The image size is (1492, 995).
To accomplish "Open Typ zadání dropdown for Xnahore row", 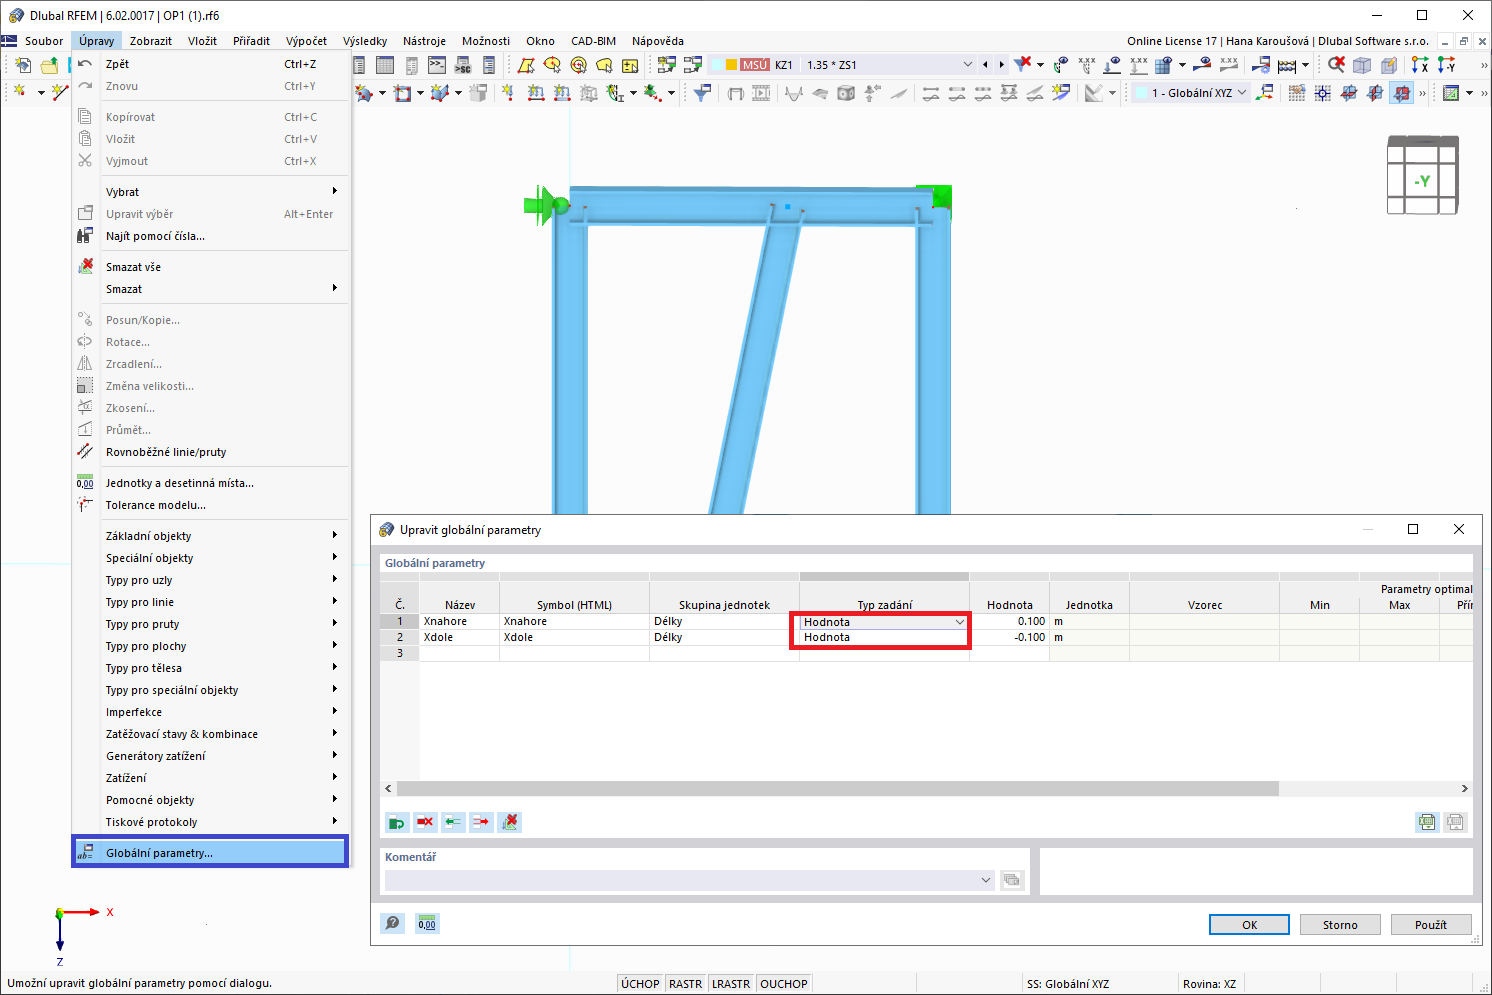I will point(959,622).
